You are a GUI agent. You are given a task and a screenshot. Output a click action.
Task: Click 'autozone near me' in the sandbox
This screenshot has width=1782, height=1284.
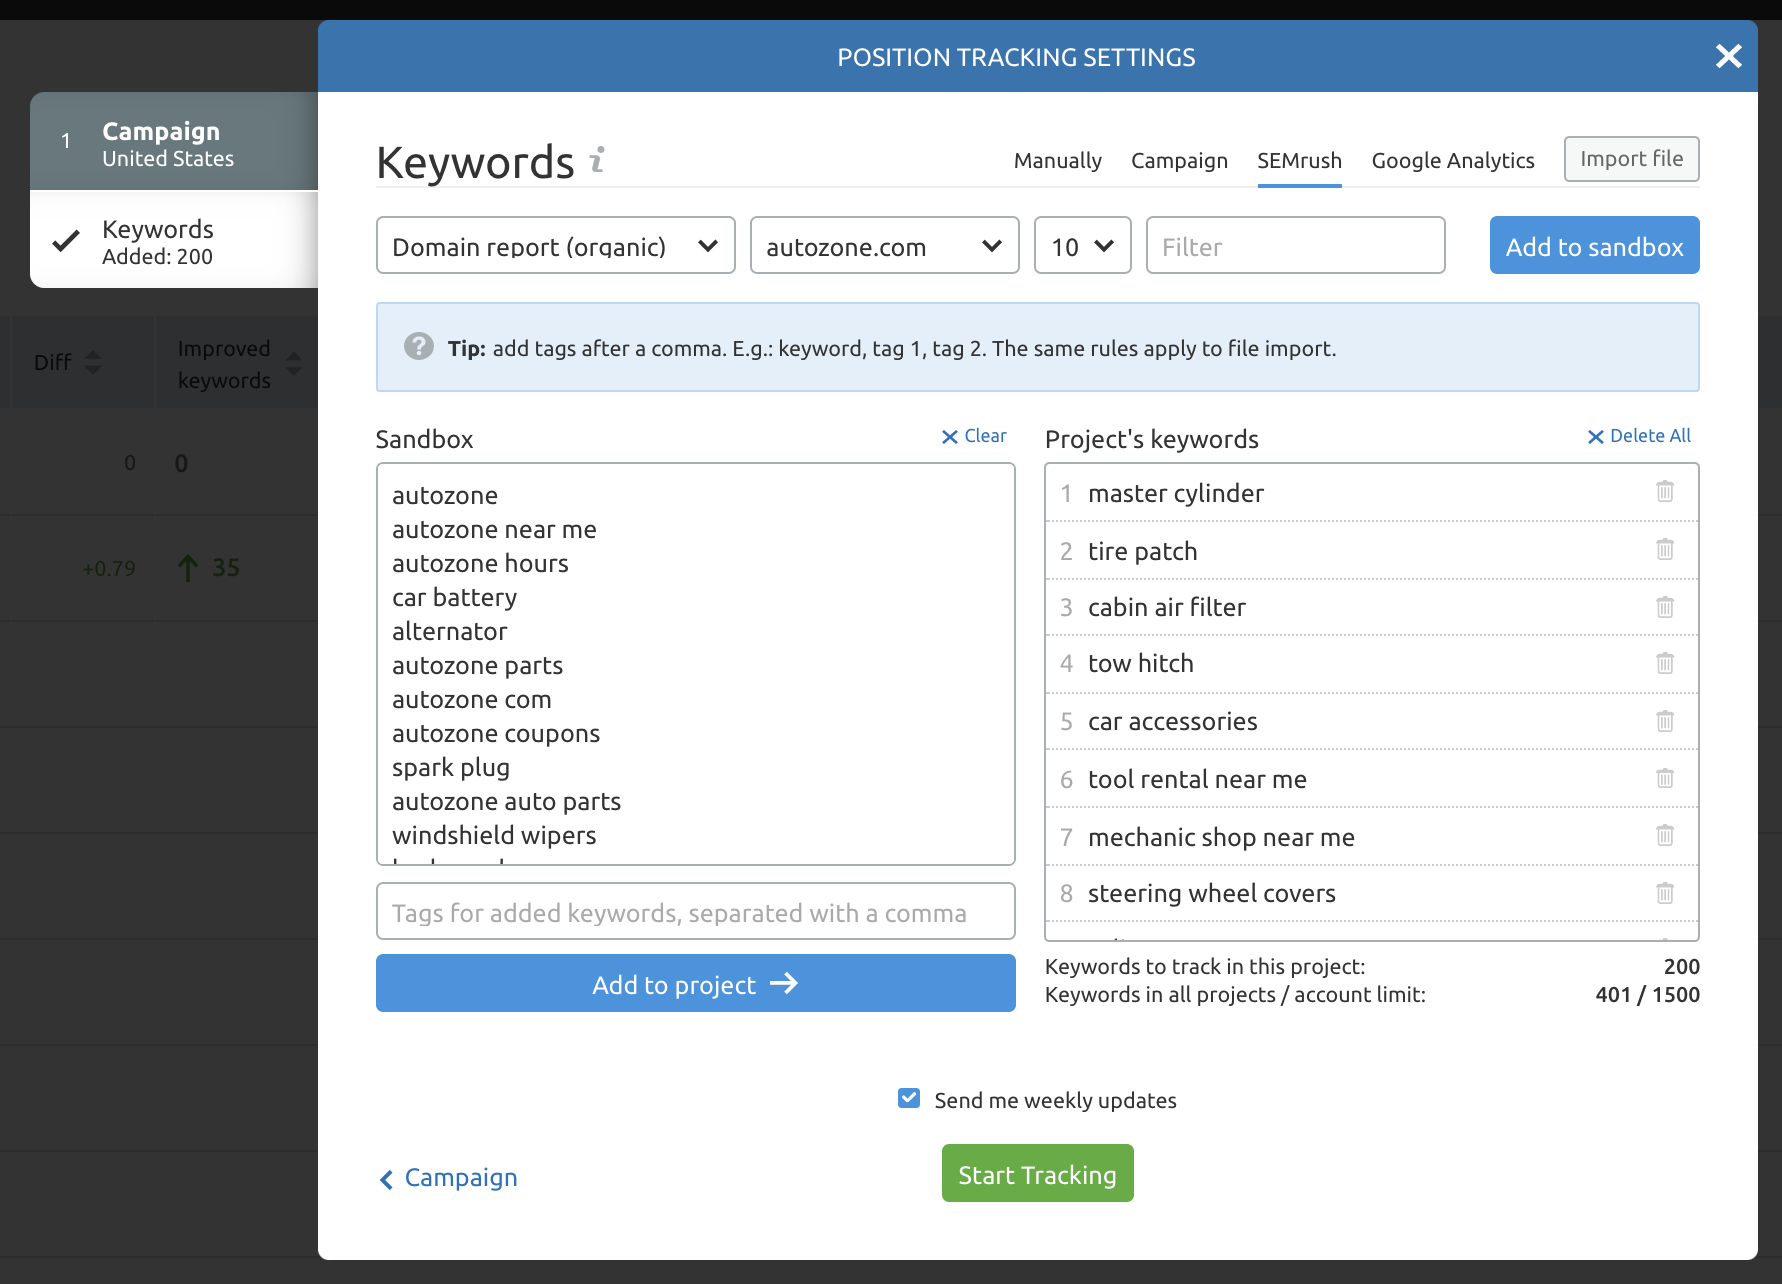(494, 529)
